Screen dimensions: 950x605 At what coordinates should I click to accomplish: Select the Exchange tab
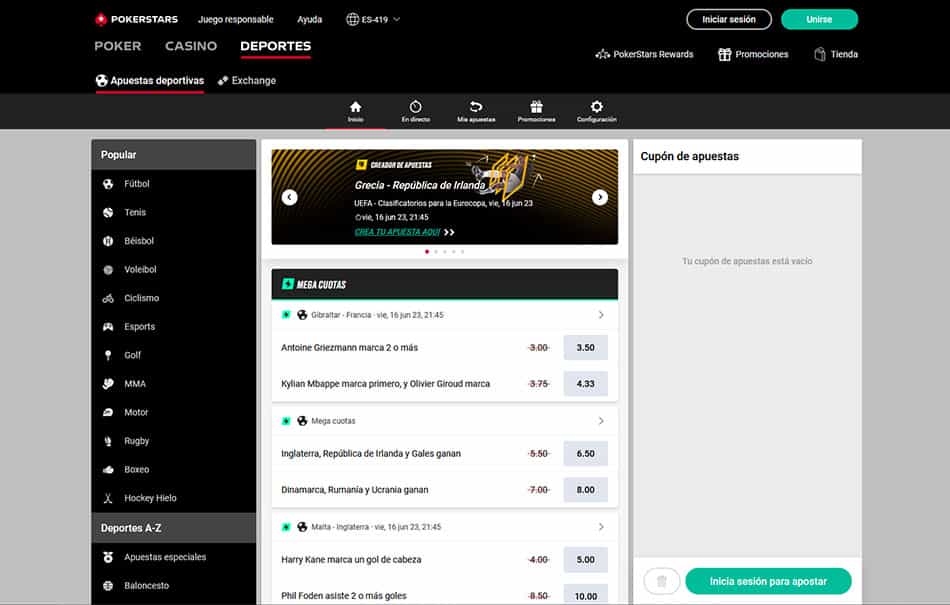click(x=247, y=81)
